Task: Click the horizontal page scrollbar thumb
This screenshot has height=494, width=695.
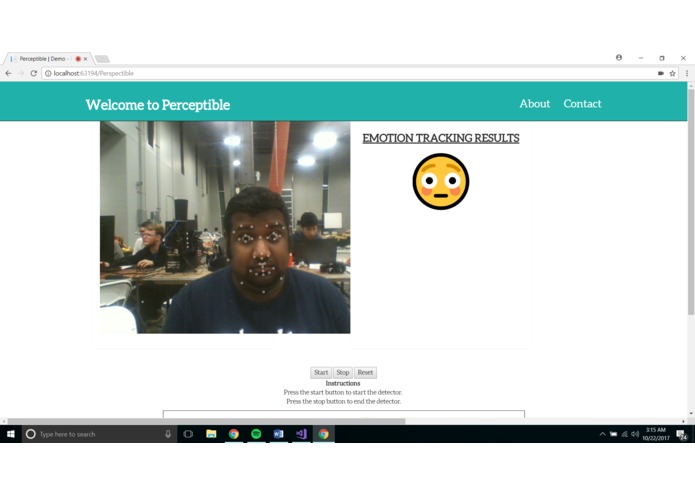Action: coord(206,421)
